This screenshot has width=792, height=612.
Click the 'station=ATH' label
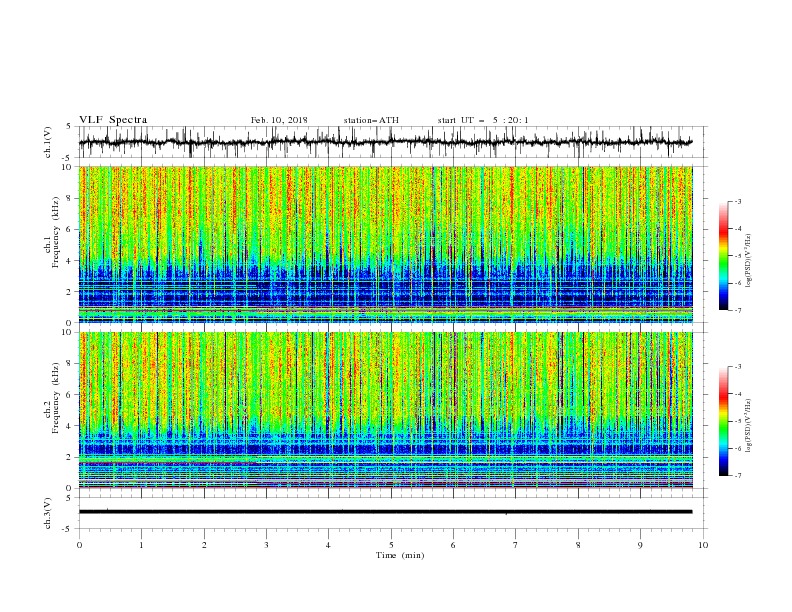coord(371,120)
